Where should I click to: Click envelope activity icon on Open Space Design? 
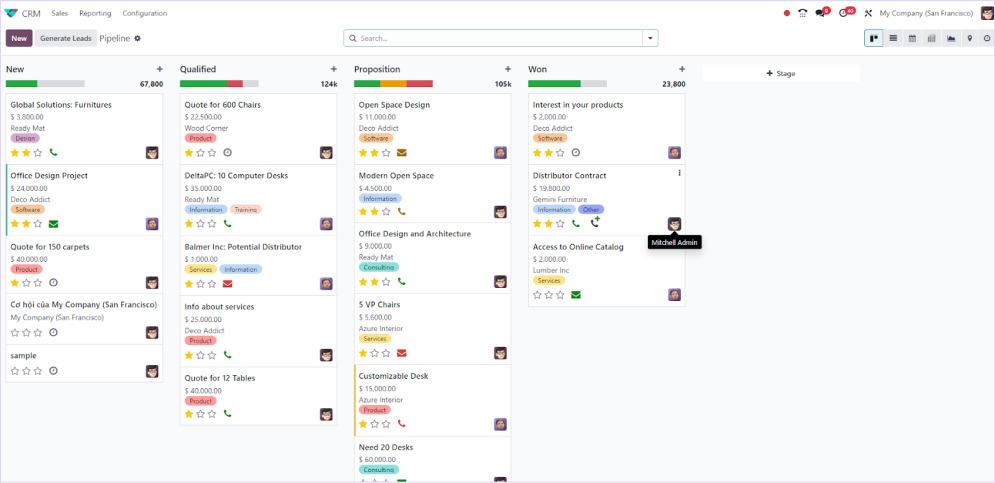[x=402, y=152]
